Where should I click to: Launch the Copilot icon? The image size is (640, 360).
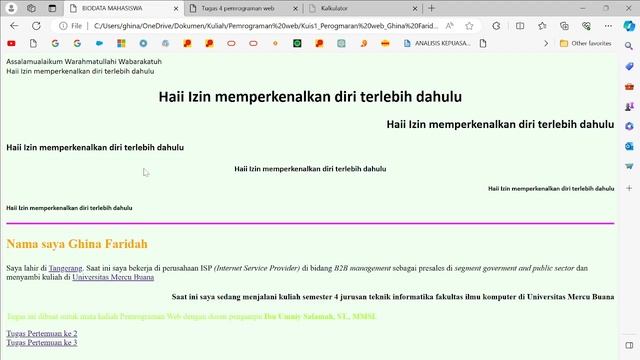click(x=629, y=26)
